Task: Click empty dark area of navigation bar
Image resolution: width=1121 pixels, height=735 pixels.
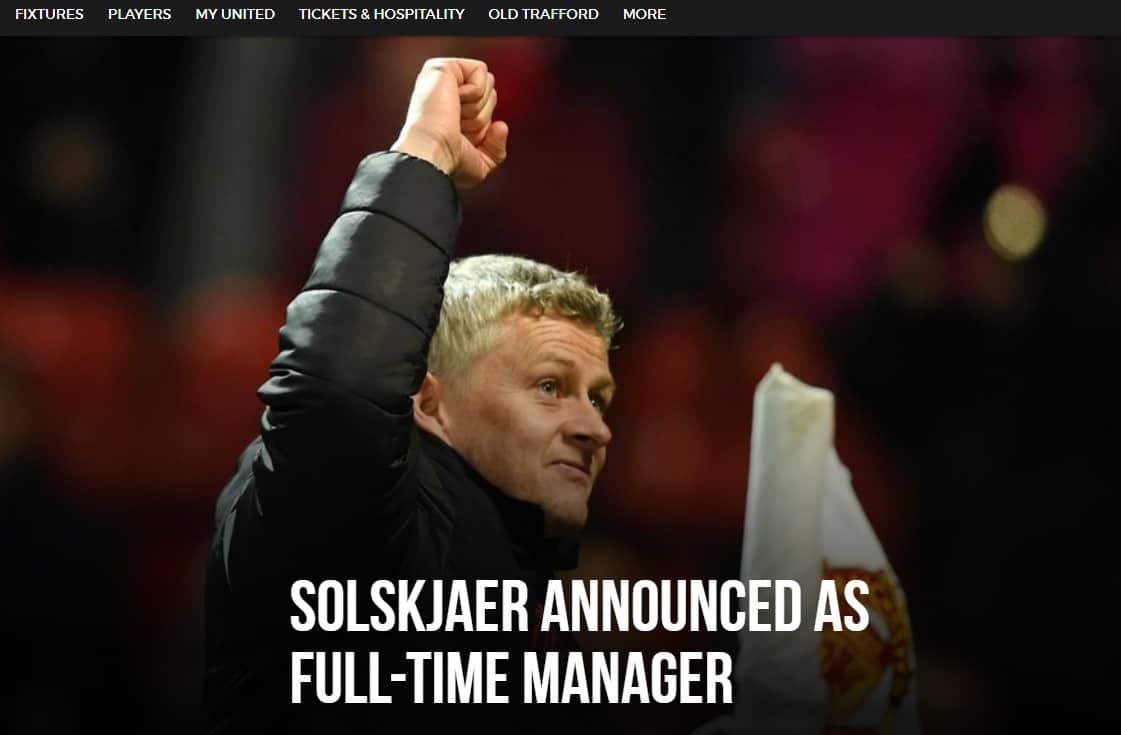Action: pos(894,17)
